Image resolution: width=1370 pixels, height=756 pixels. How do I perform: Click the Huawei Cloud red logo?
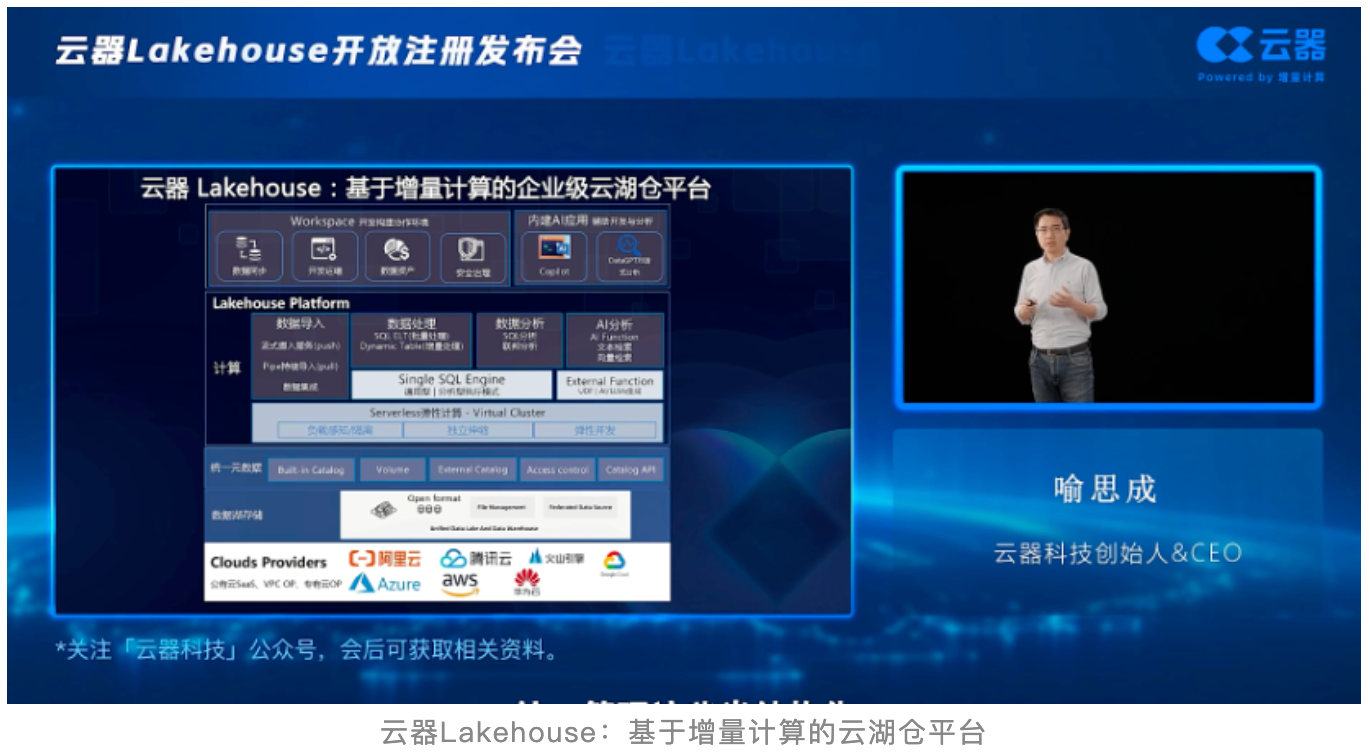click(527, 582)
